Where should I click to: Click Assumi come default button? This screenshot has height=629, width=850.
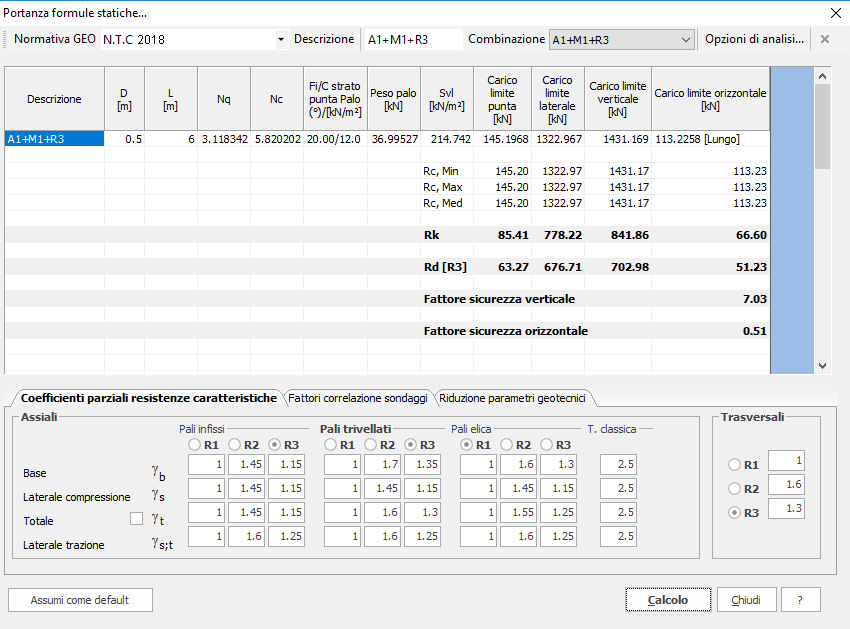tap(80, 600)
